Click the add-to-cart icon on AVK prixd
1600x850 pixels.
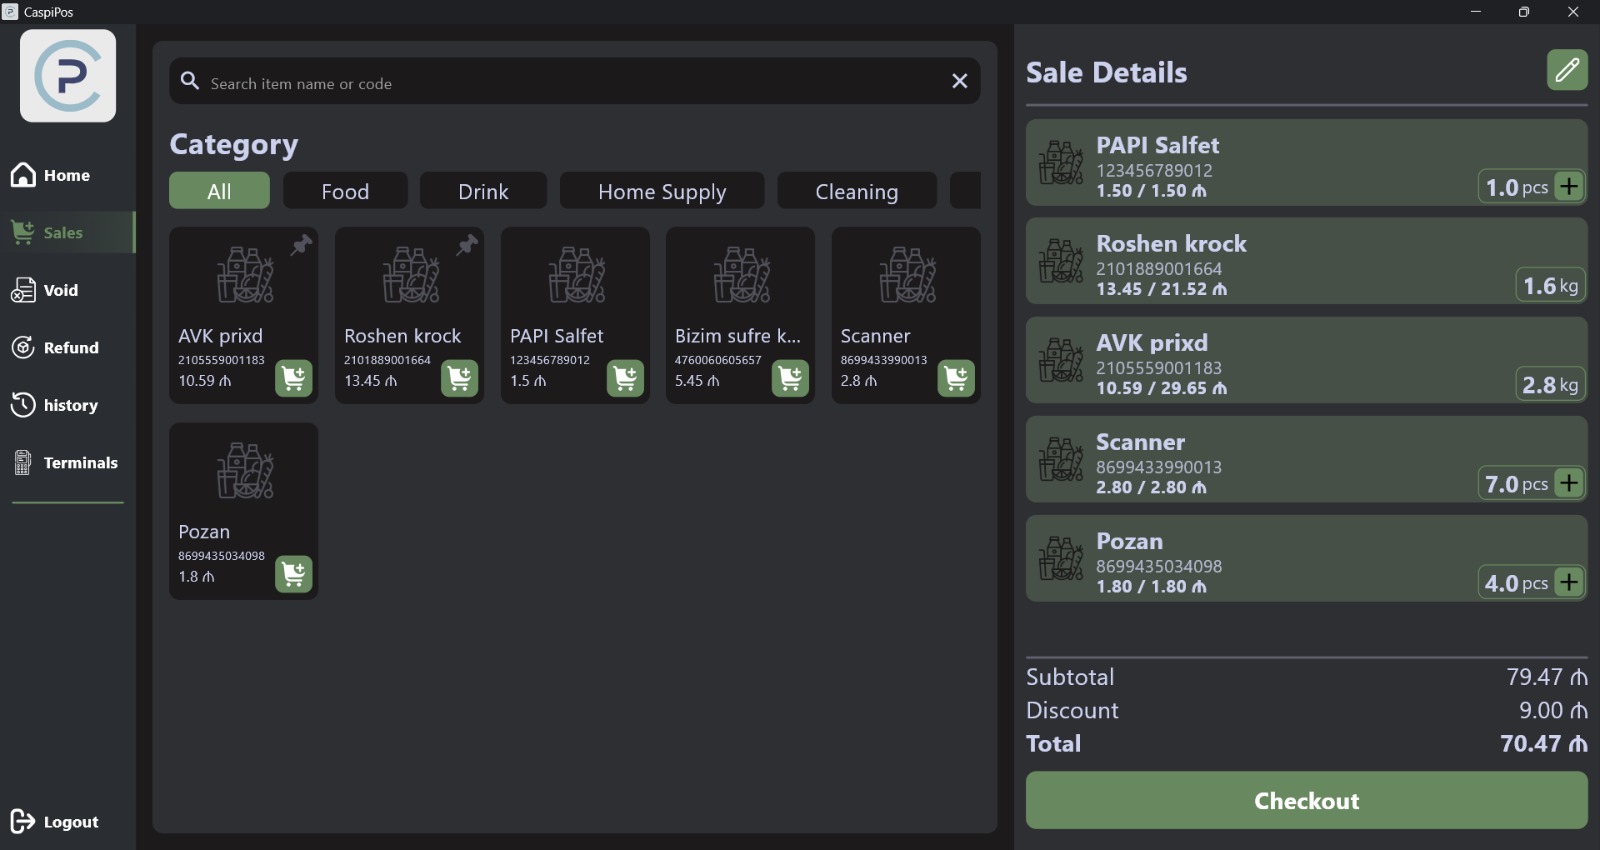(293, 378)
